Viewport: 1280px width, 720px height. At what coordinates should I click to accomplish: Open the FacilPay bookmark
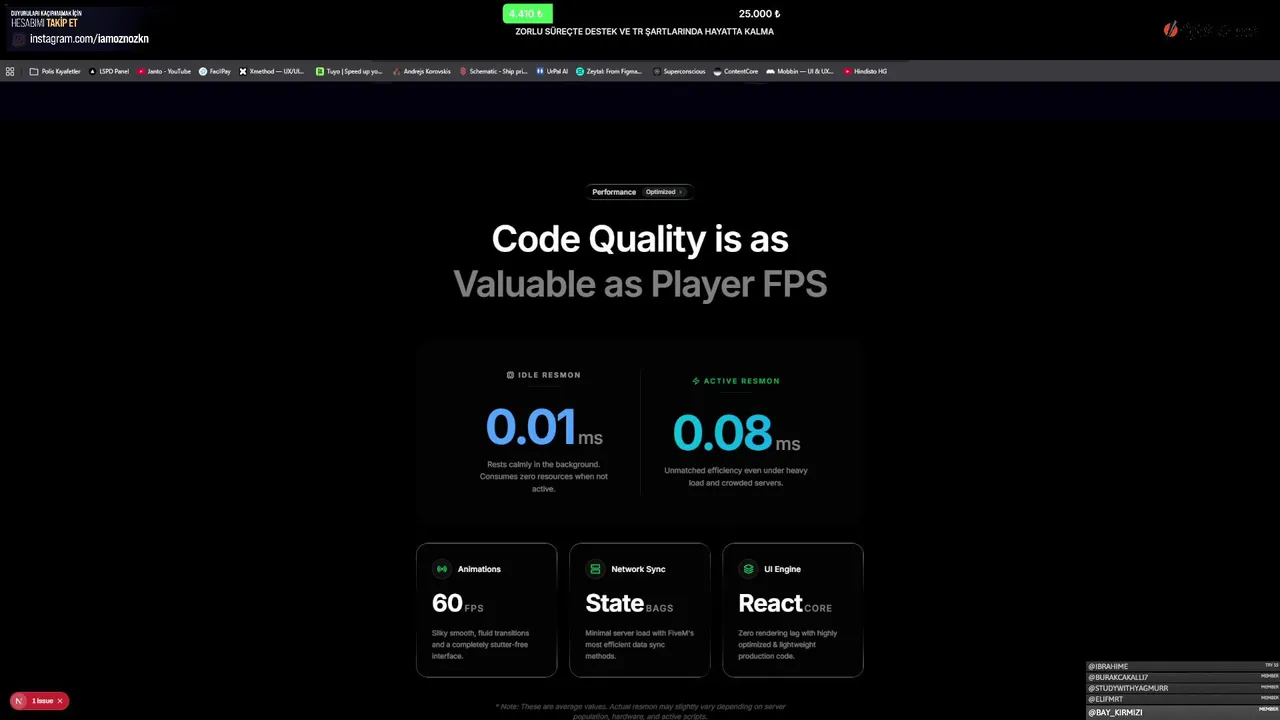pyautogui.click(x=215, y=71)
